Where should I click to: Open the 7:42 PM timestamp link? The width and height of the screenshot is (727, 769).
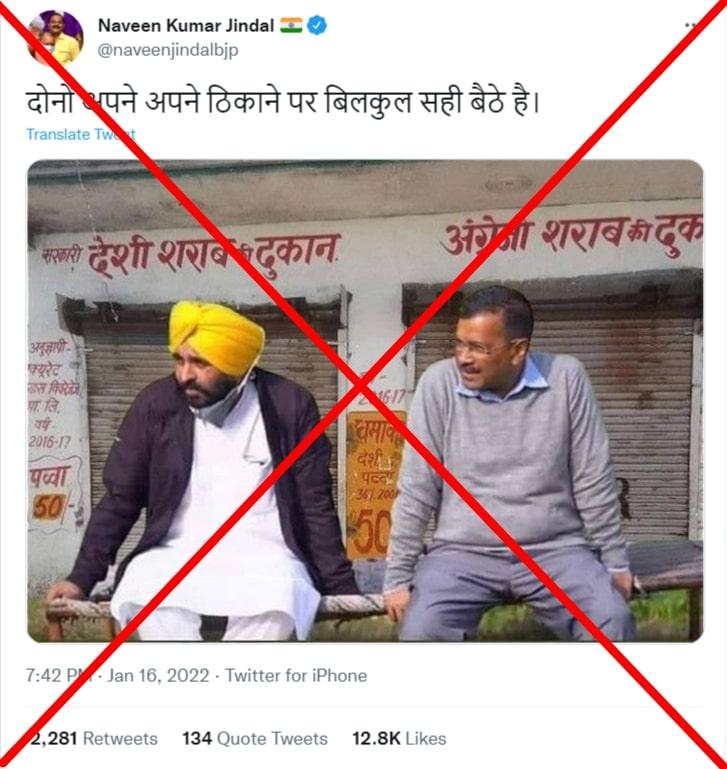click(x=59, y=675)
